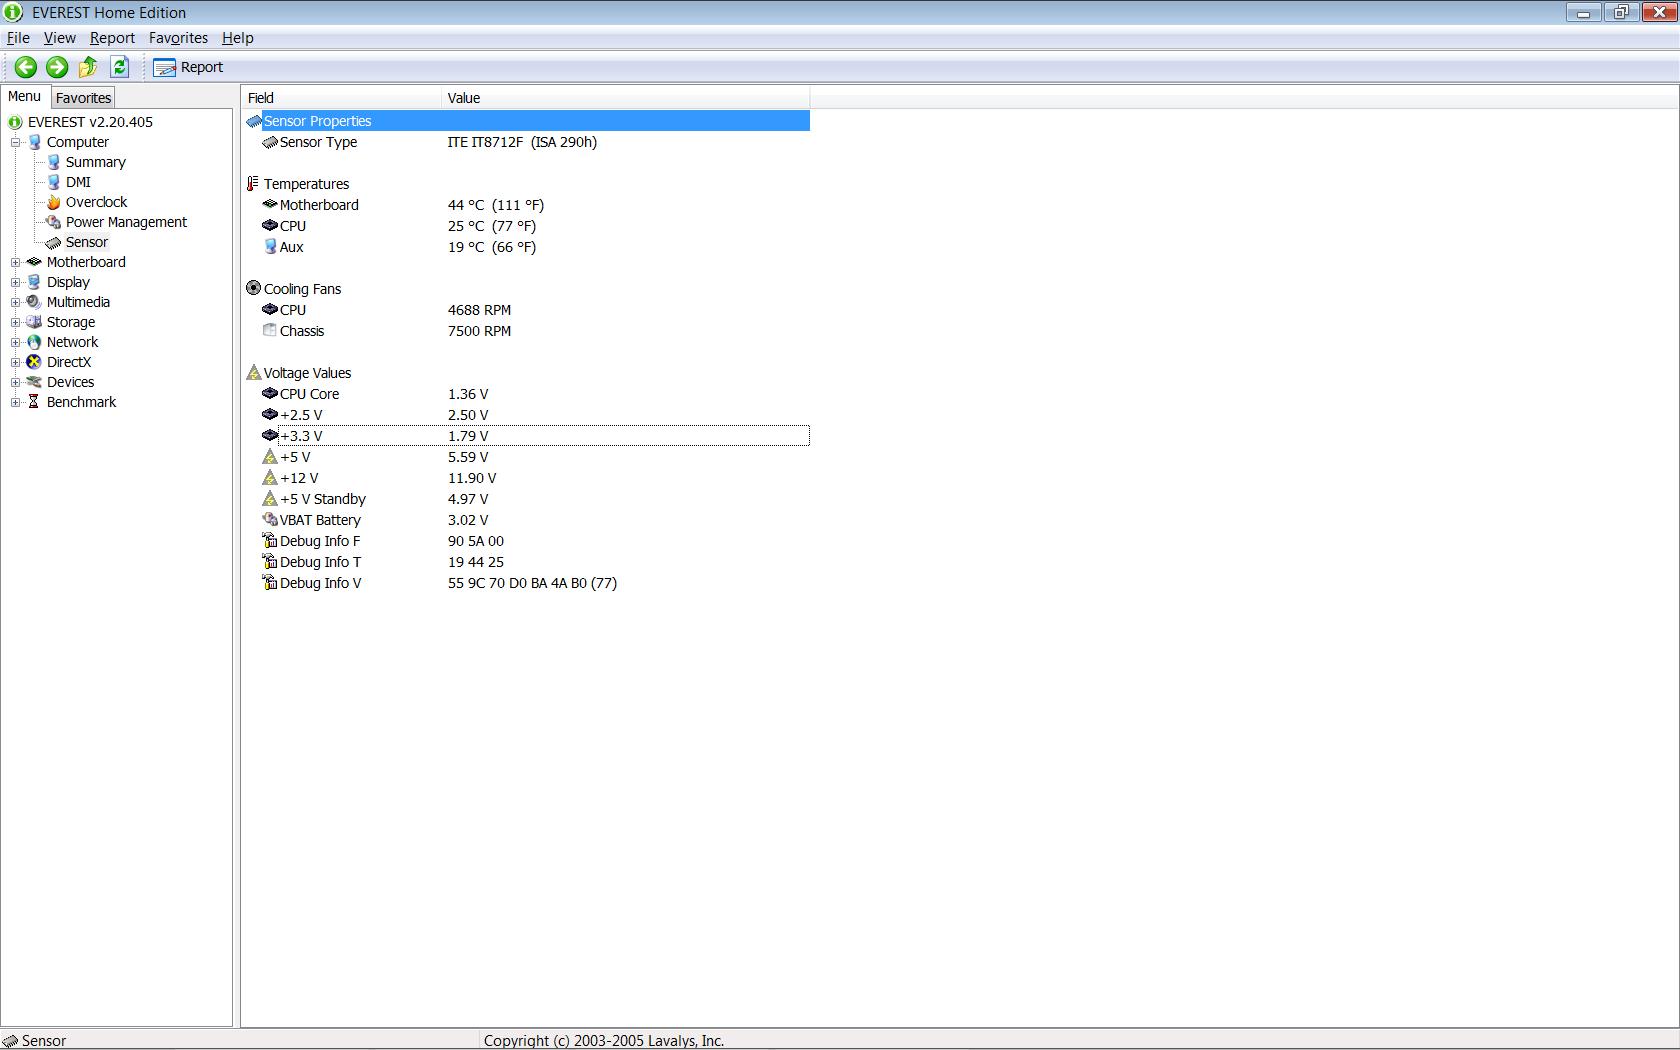Select the Aux temperature row label
This screenshot has width=1680, height=1050.
[x=291, y=247]
